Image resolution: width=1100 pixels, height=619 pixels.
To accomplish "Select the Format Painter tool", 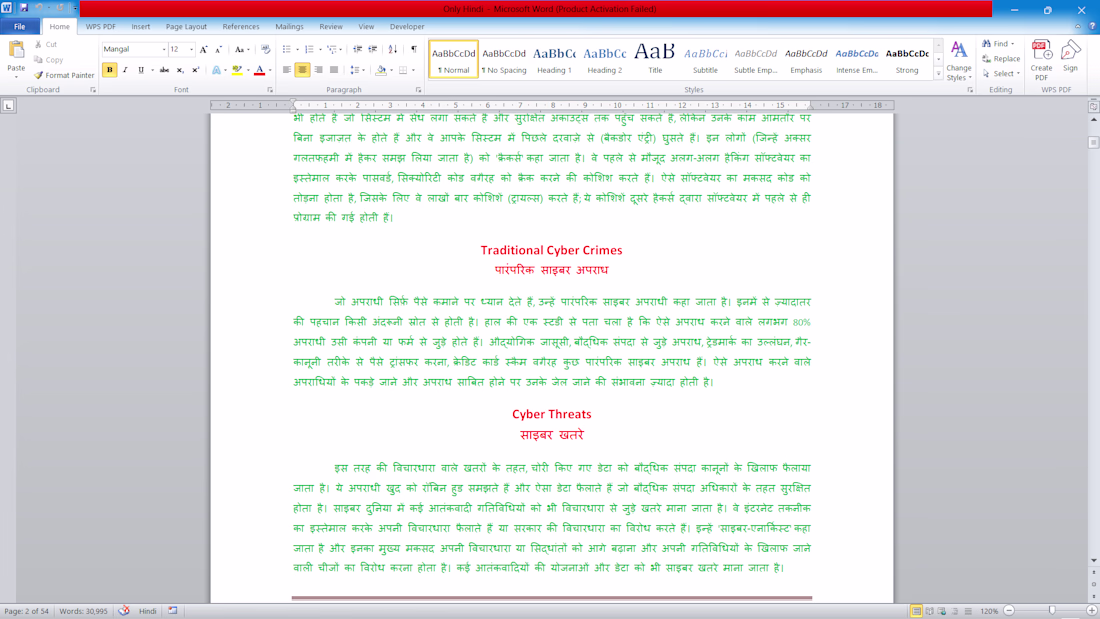I will point(64,75).
